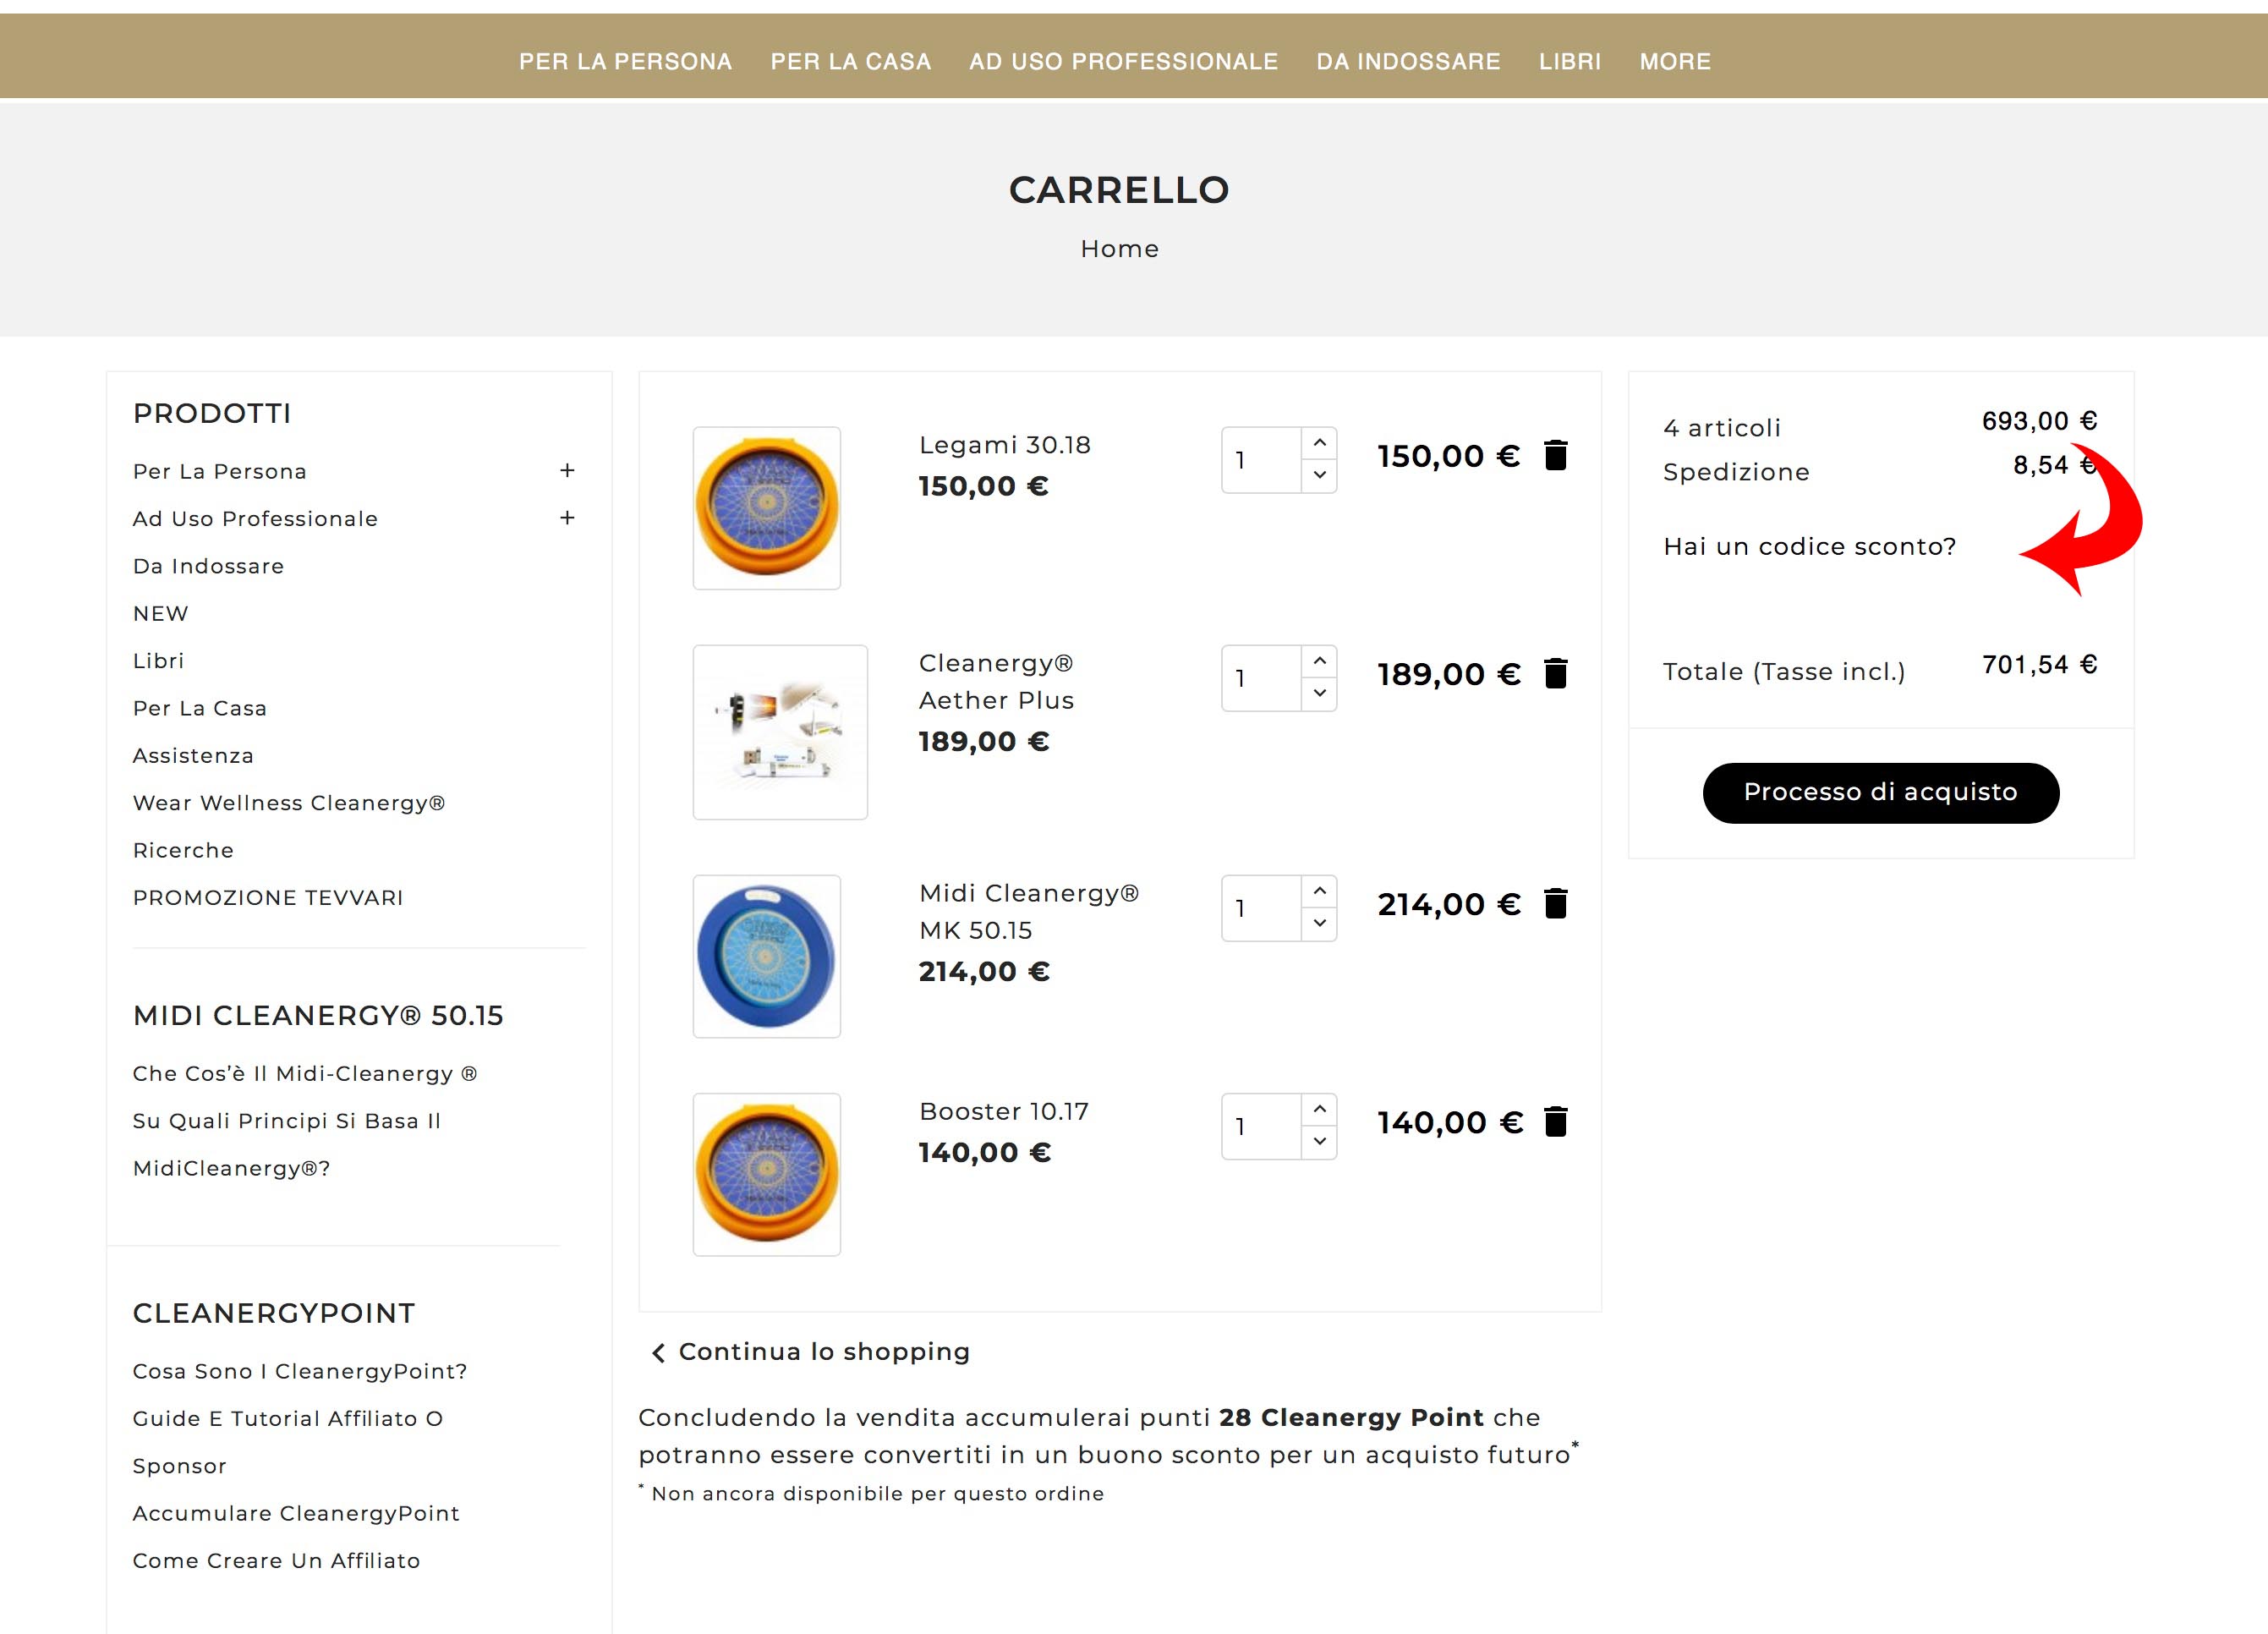This screenshot has height=1634, width=2268.
Task: Open Cleanergy Aether Plus name link
Action: (x=996, y=682)
